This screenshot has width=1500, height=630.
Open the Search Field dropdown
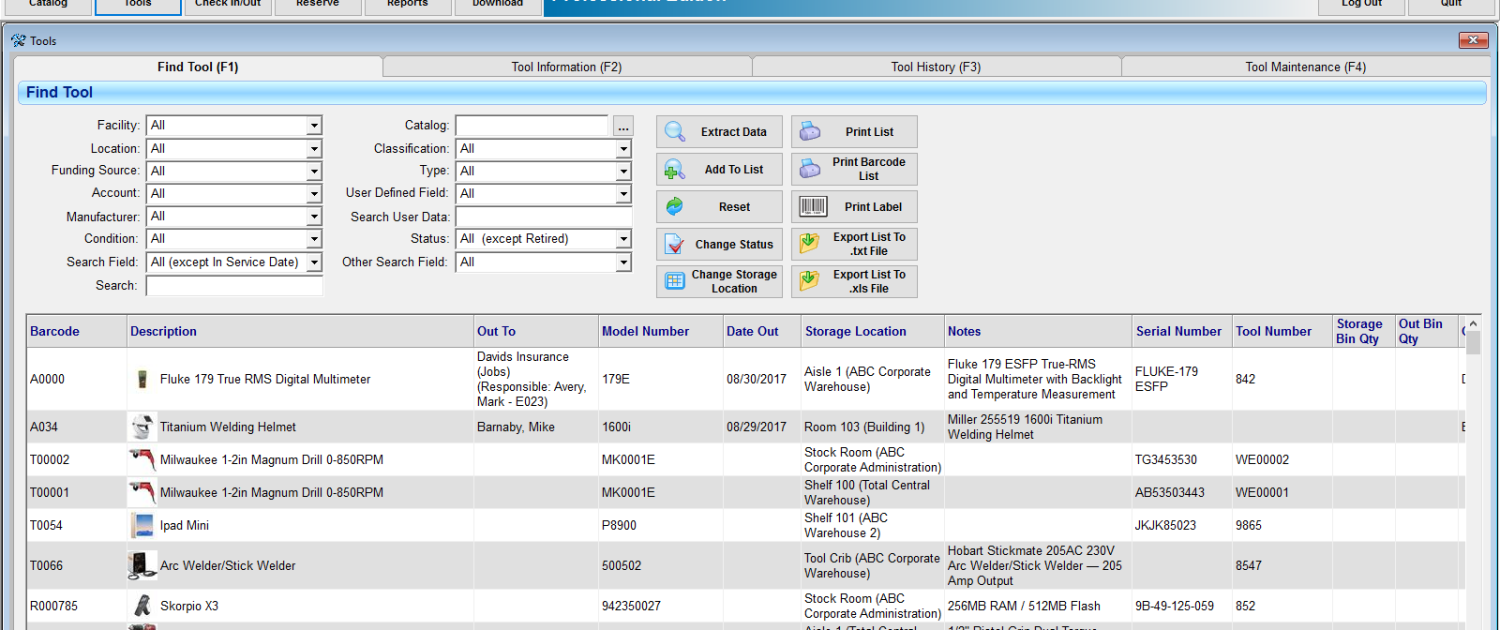tap(314, 262)
